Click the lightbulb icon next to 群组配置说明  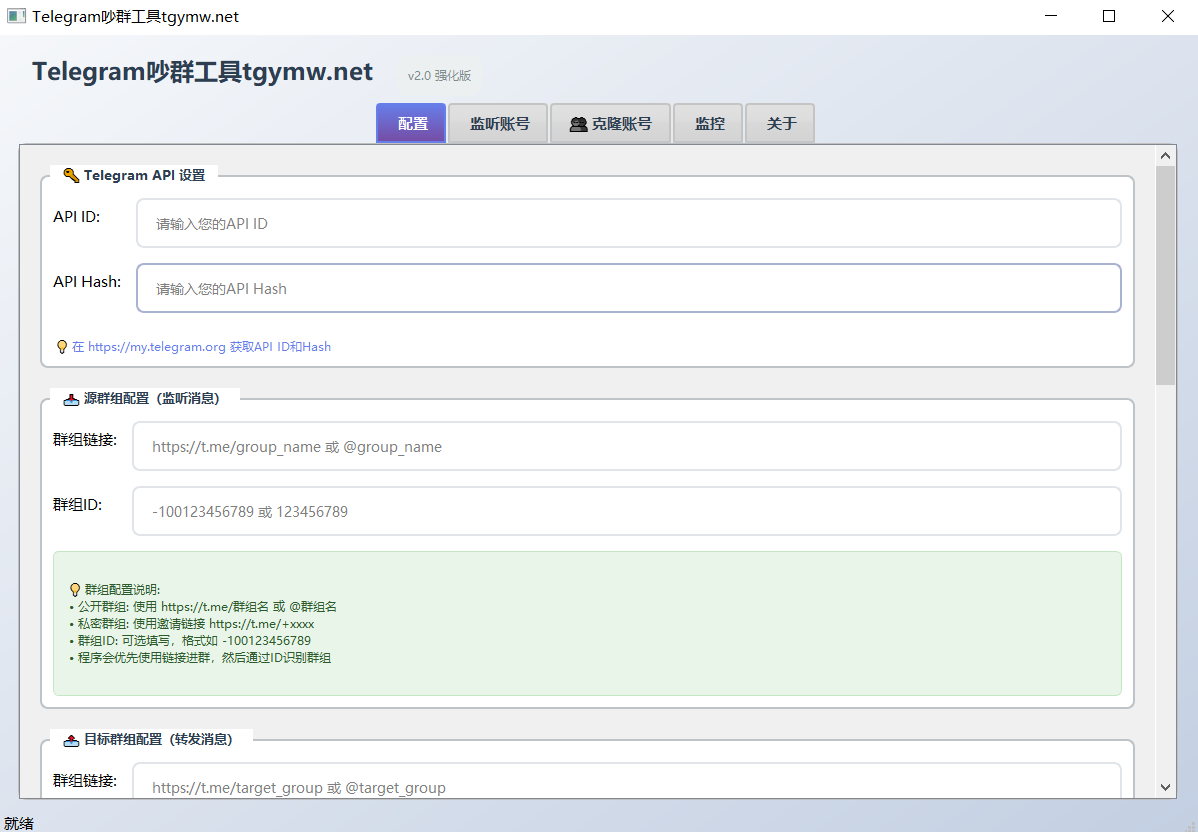(x=75, y=590)
